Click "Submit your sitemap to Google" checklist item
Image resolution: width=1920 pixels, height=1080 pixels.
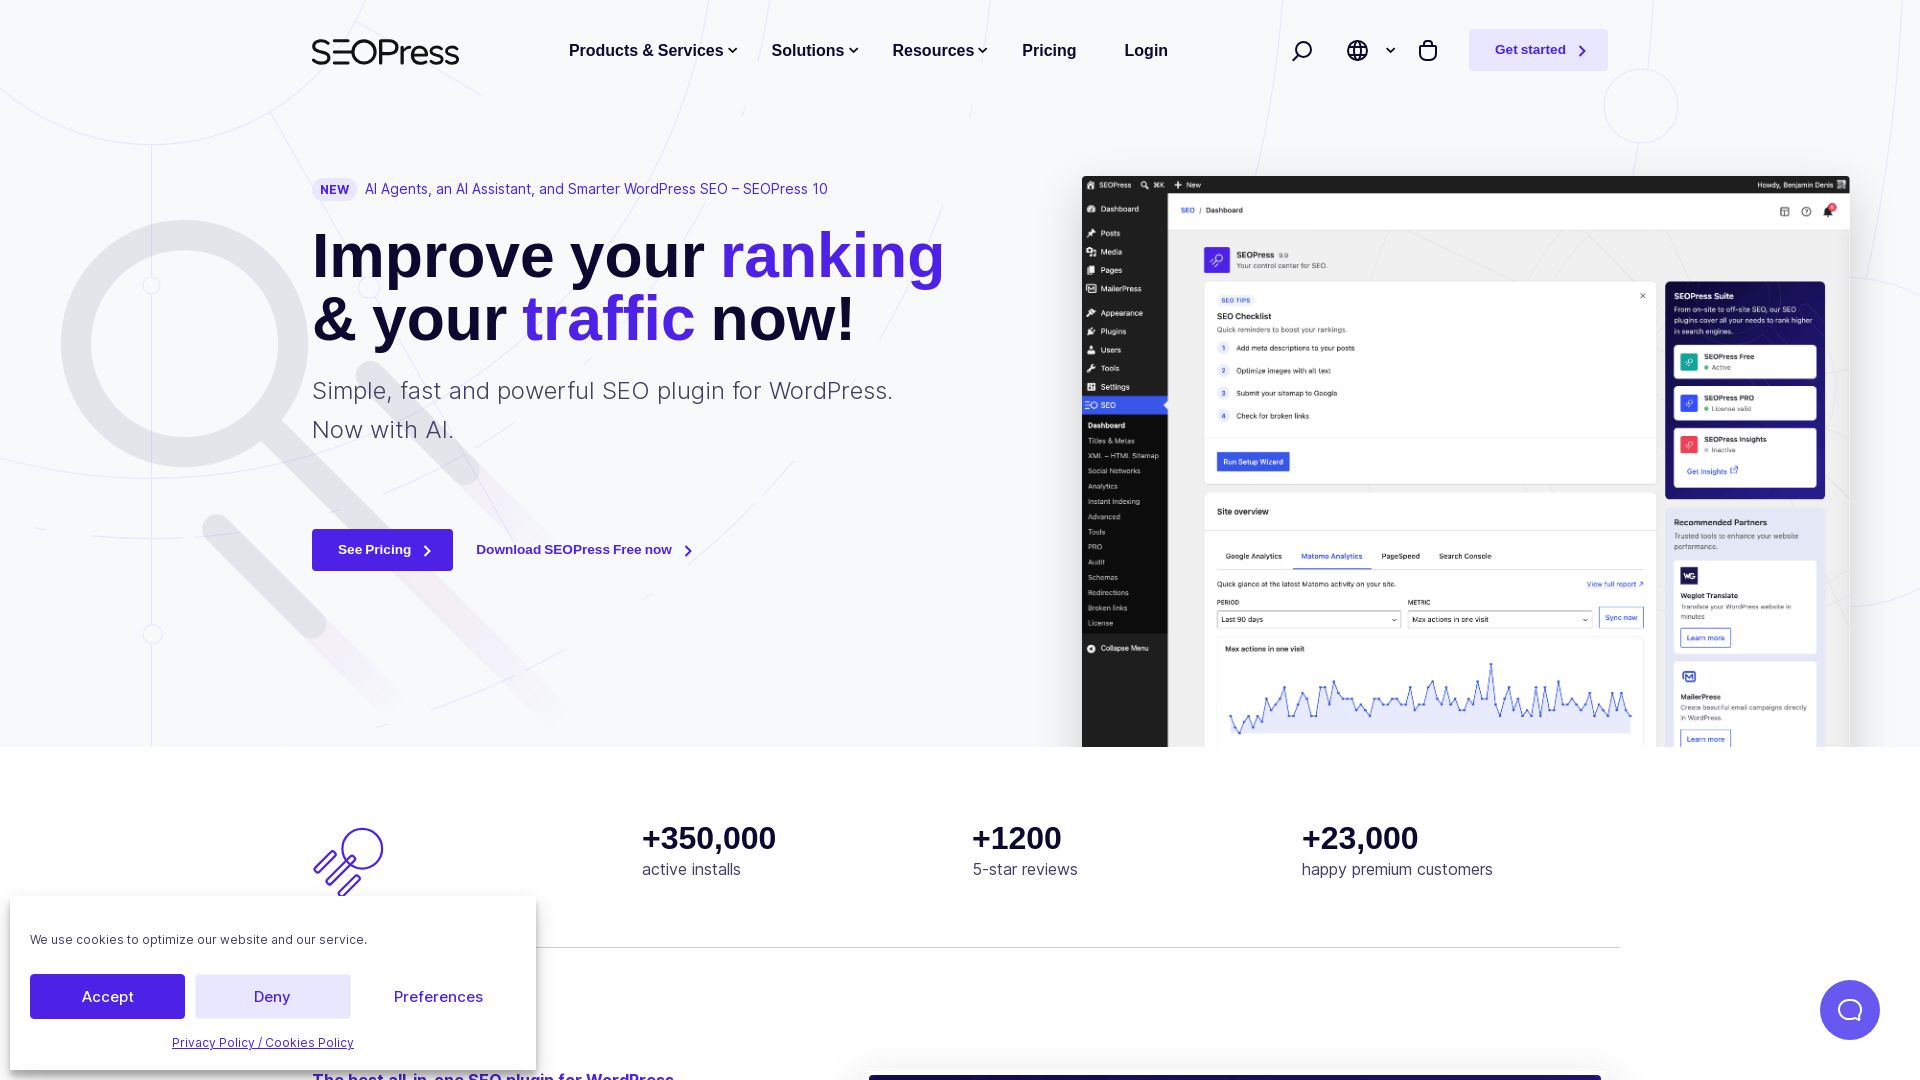point(1286,393)
